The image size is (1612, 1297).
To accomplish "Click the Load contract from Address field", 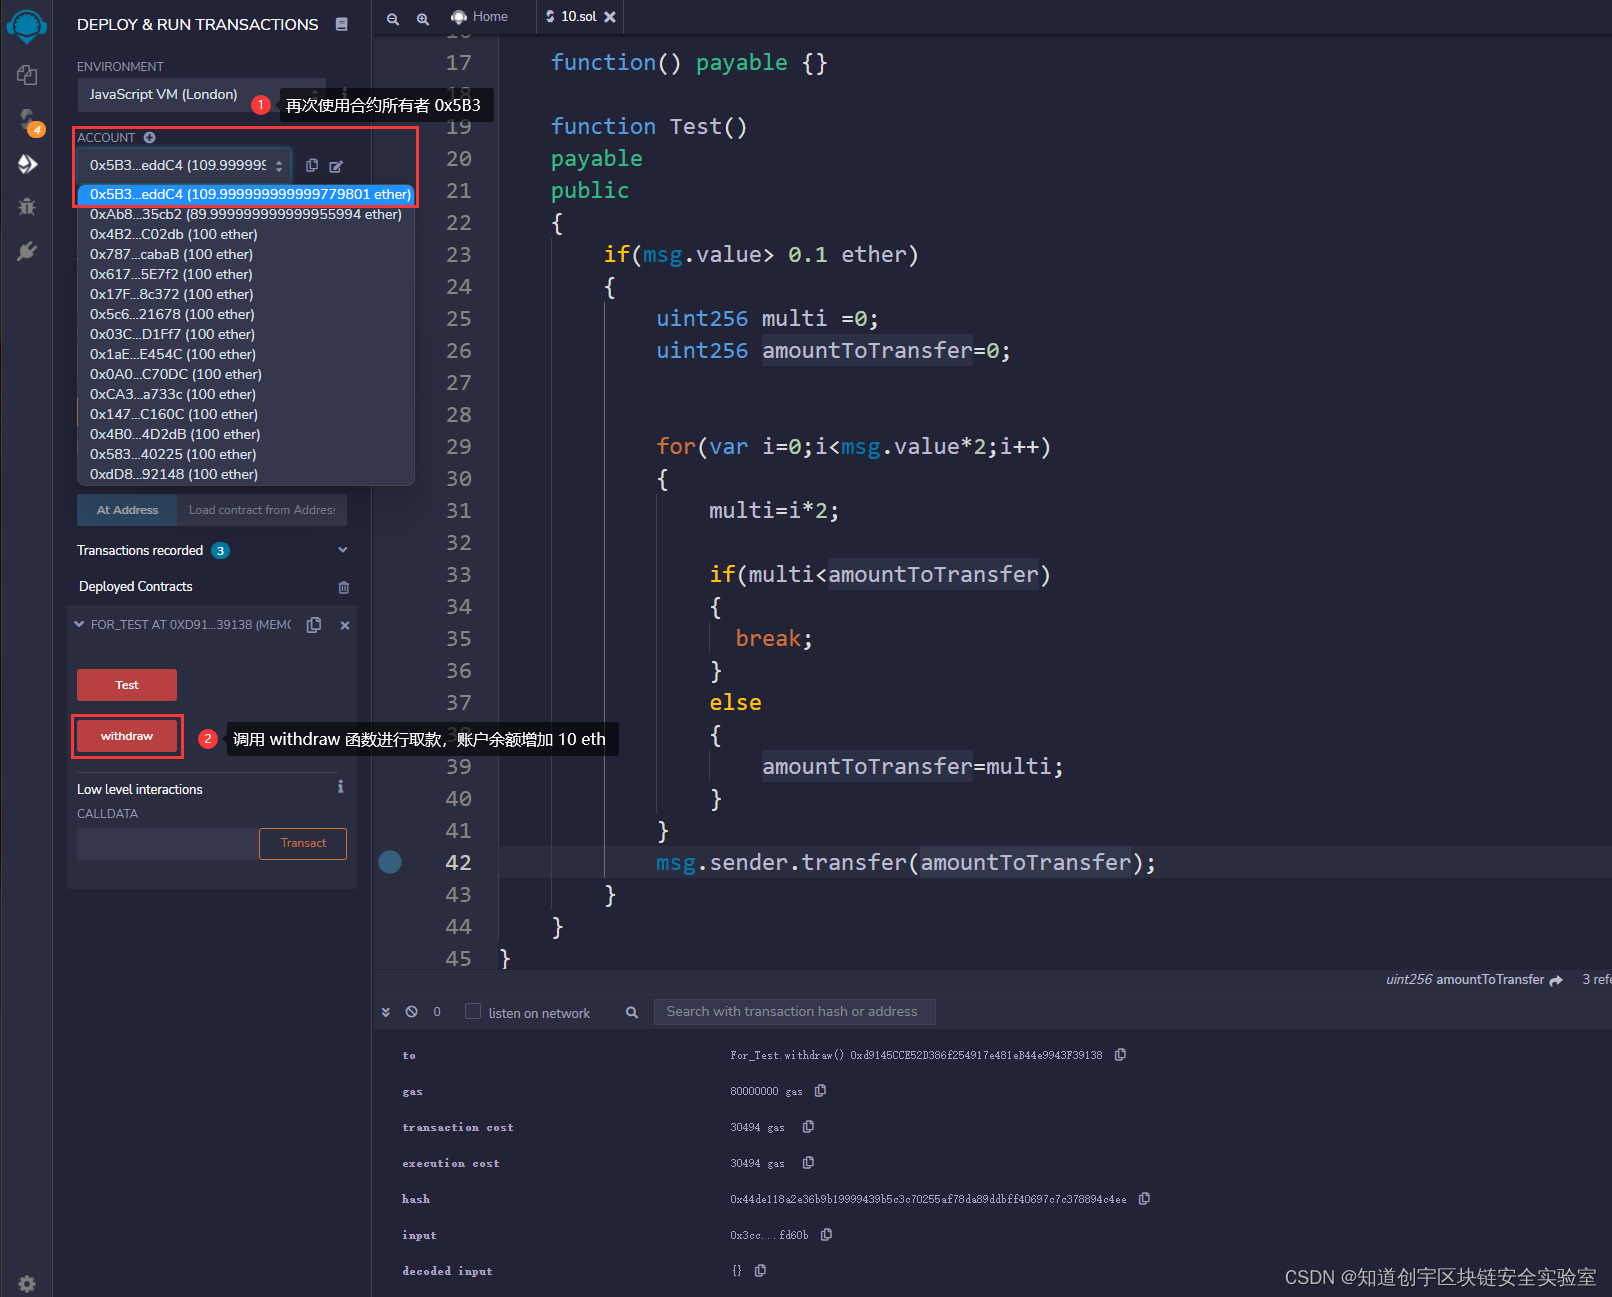I will pyautogui.click(x=262, y=510).
